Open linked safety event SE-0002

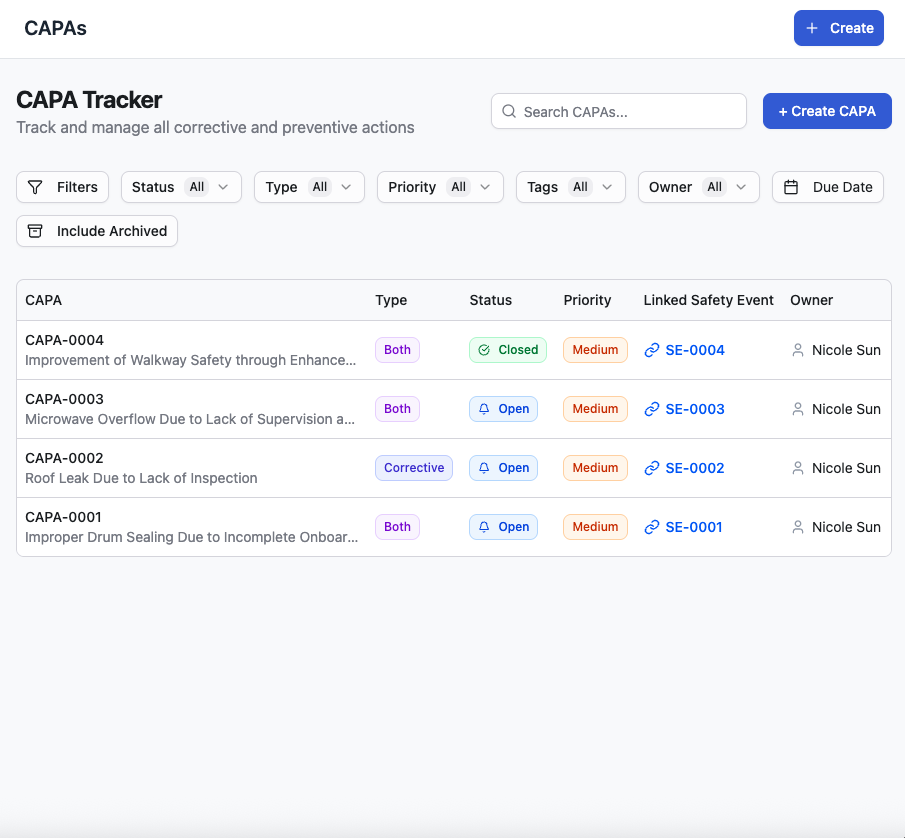pos(694,468)
